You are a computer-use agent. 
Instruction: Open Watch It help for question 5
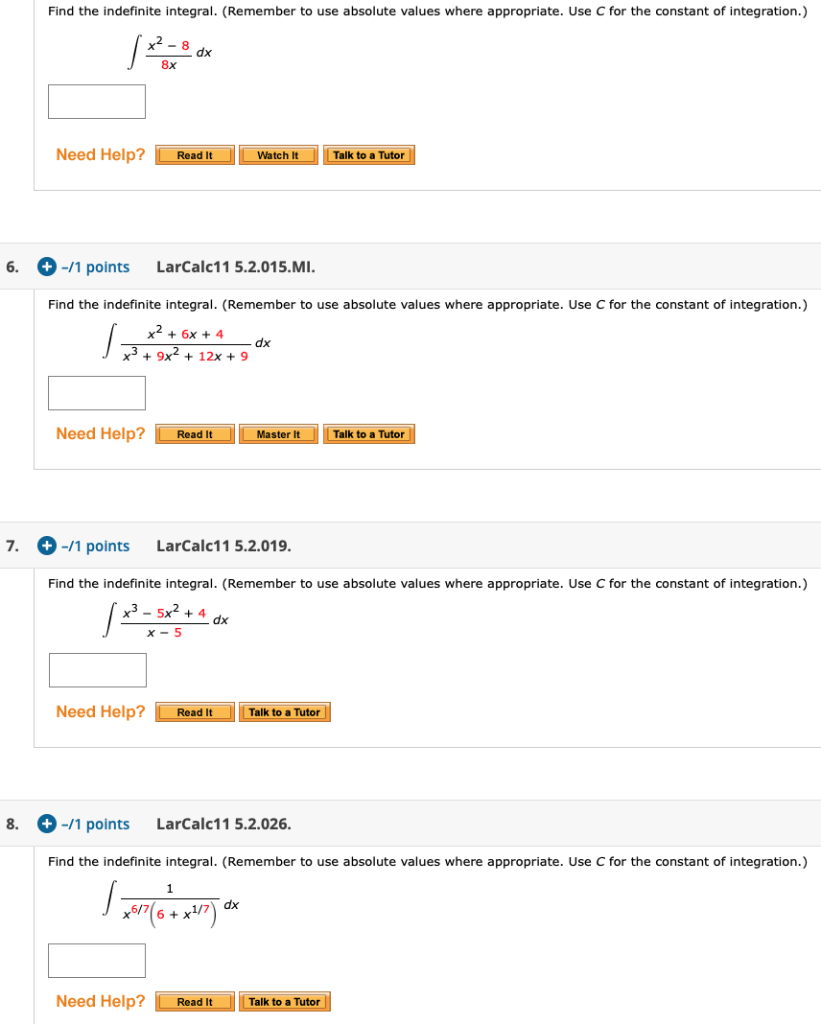click(x=278, y=154)
